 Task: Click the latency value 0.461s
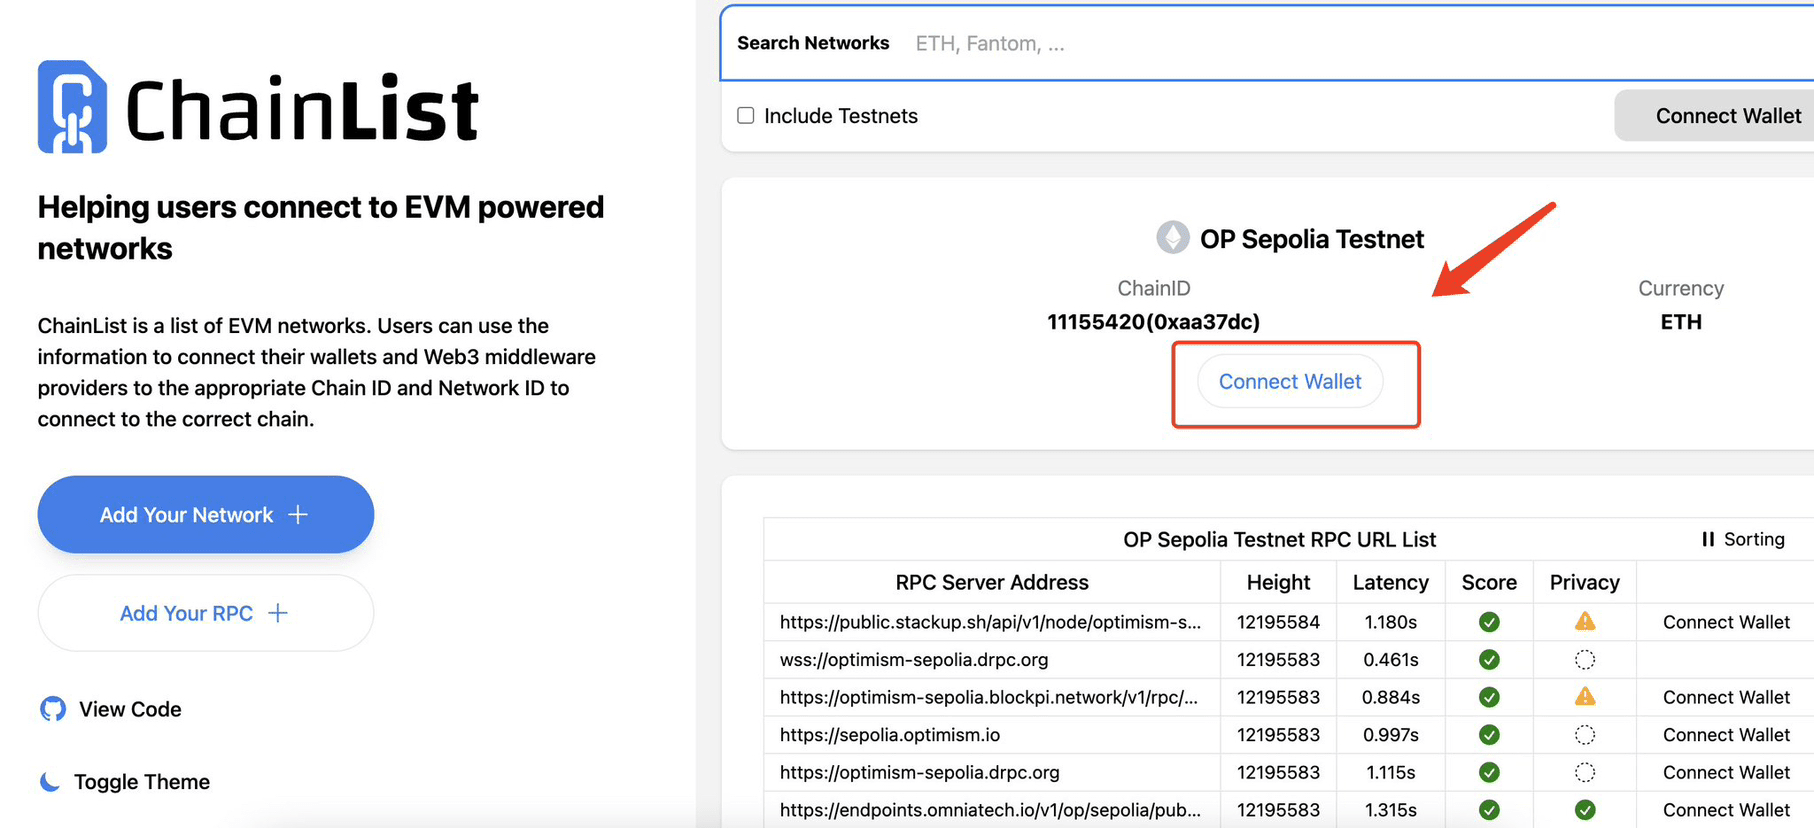pyautogui.click(x=1390, y=660)
